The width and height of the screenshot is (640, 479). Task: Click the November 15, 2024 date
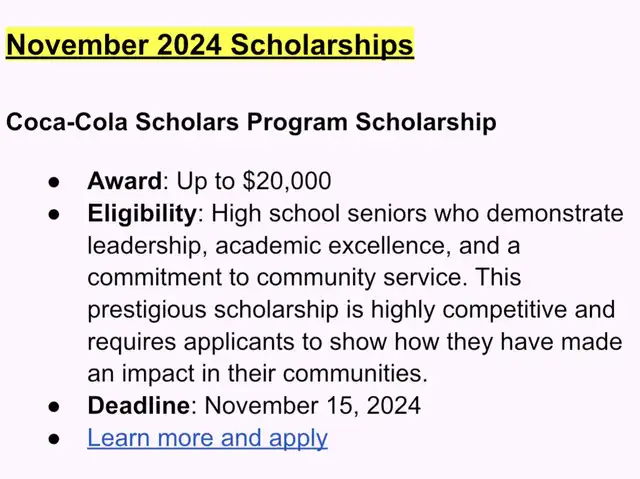pyautogui.click(x=312, y=405)
